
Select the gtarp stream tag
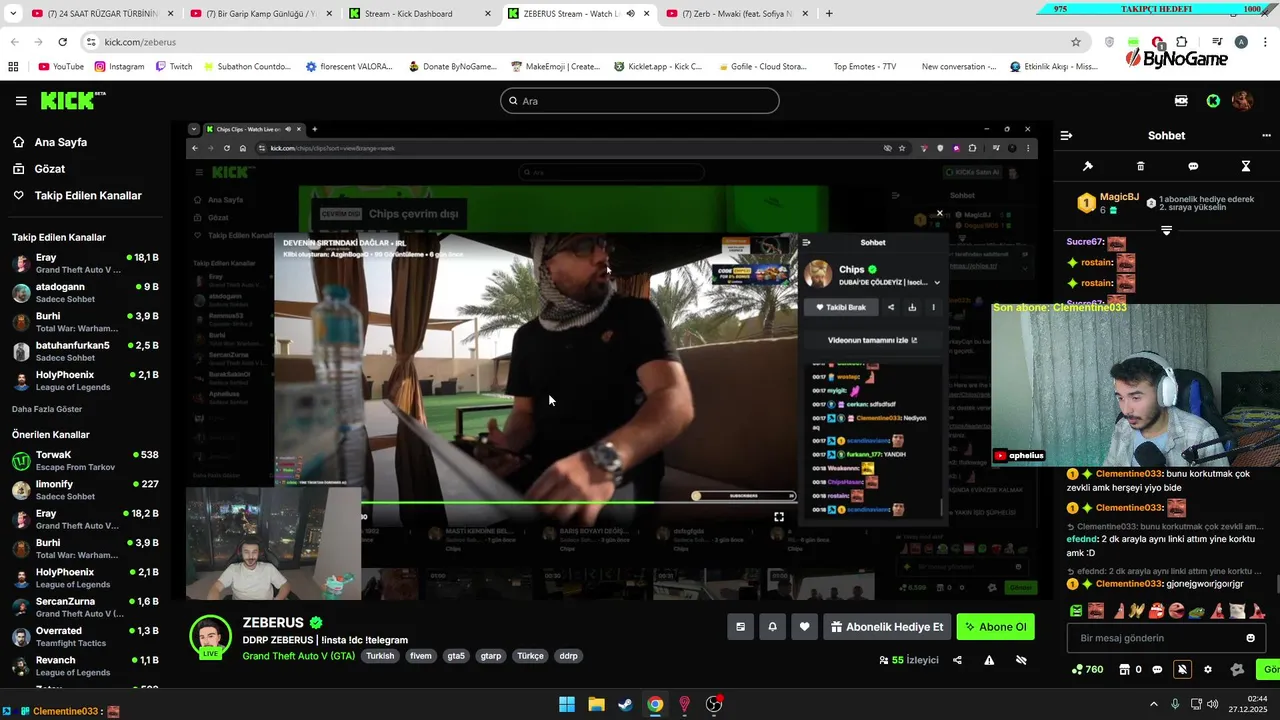pyautogui.click(x=491, y=656)
